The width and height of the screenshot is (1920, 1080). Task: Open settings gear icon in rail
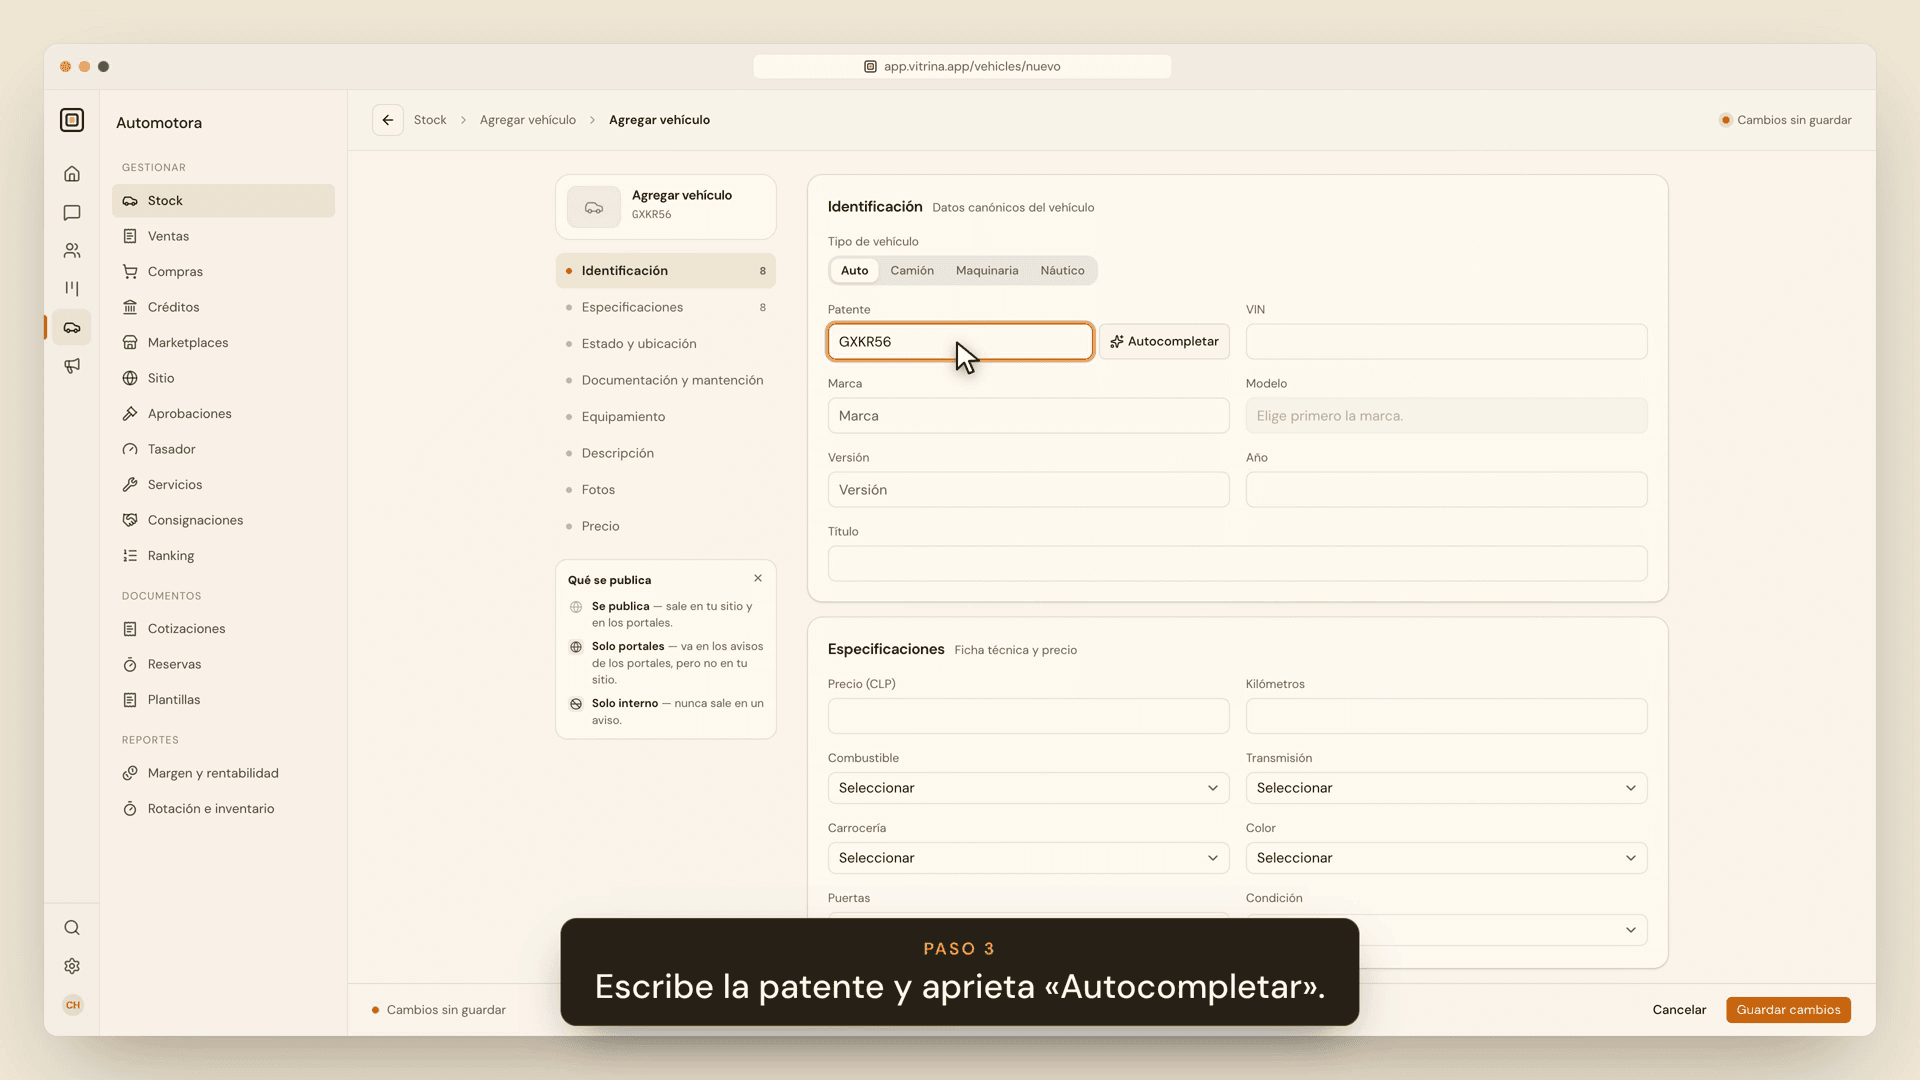72,966
